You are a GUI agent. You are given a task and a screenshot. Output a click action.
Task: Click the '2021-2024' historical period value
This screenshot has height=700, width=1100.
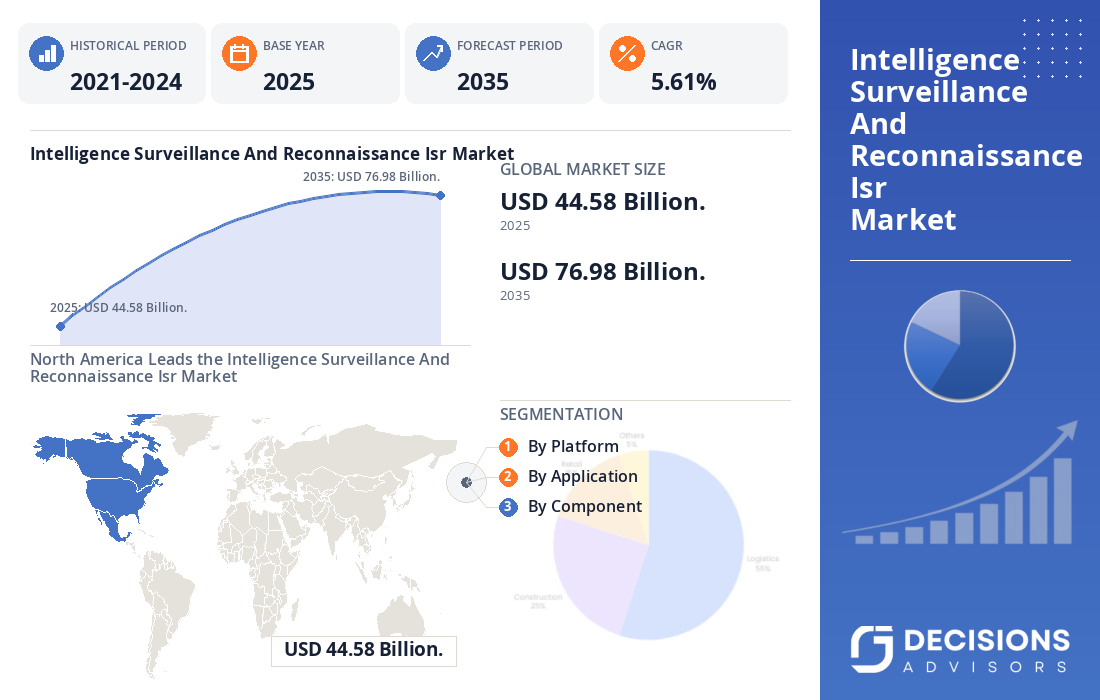pos(126,82)
